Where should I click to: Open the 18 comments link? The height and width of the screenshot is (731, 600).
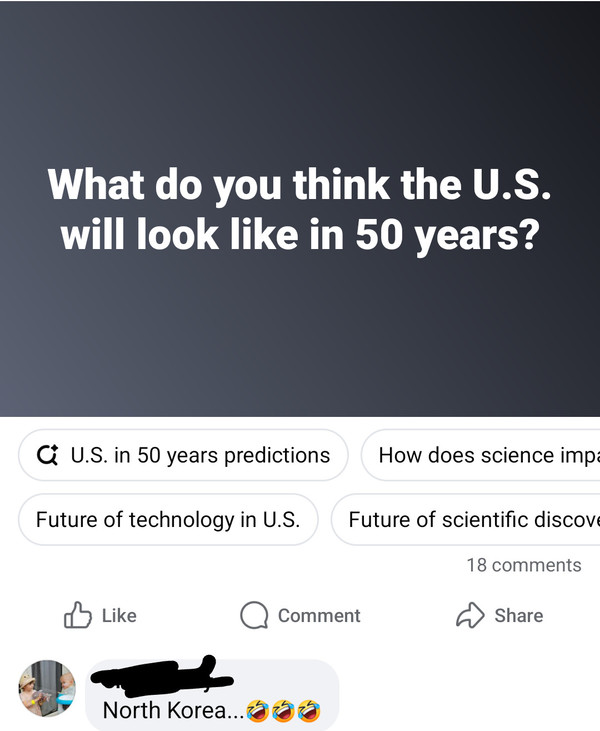tap(524, 565)
